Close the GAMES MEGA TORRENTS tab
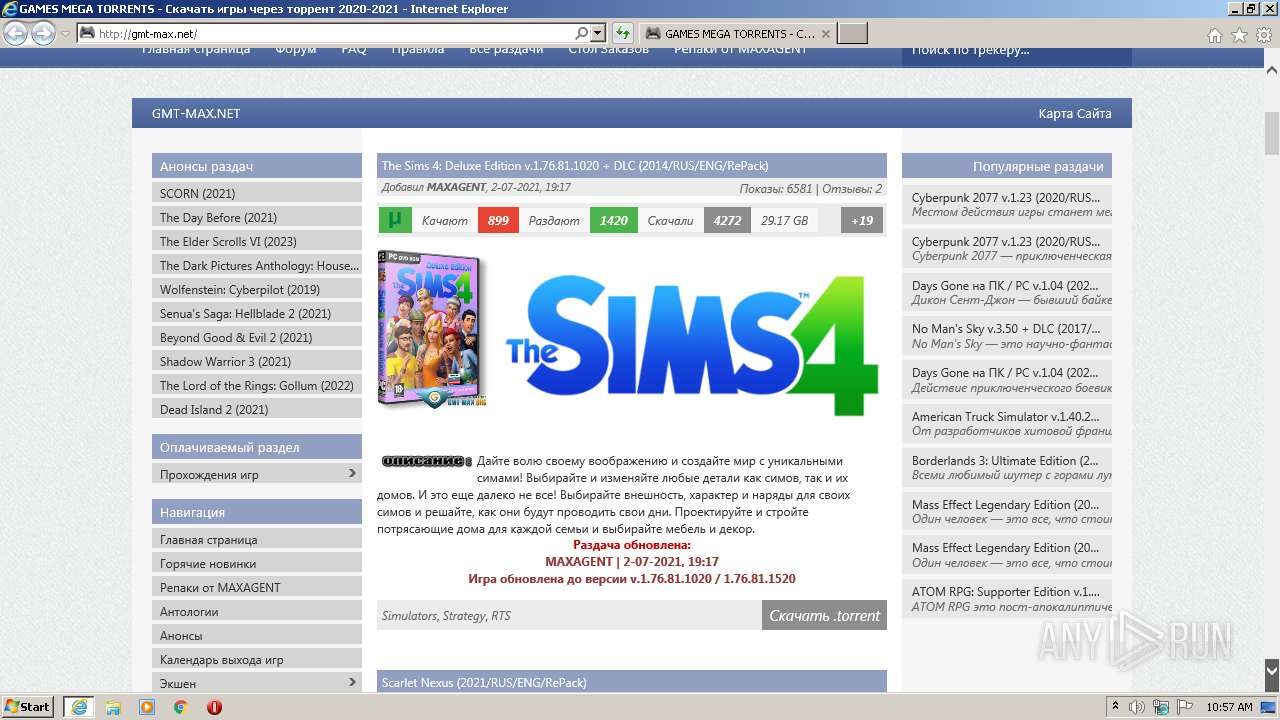This screenshot has width=1280, height=720. point(825,33)
